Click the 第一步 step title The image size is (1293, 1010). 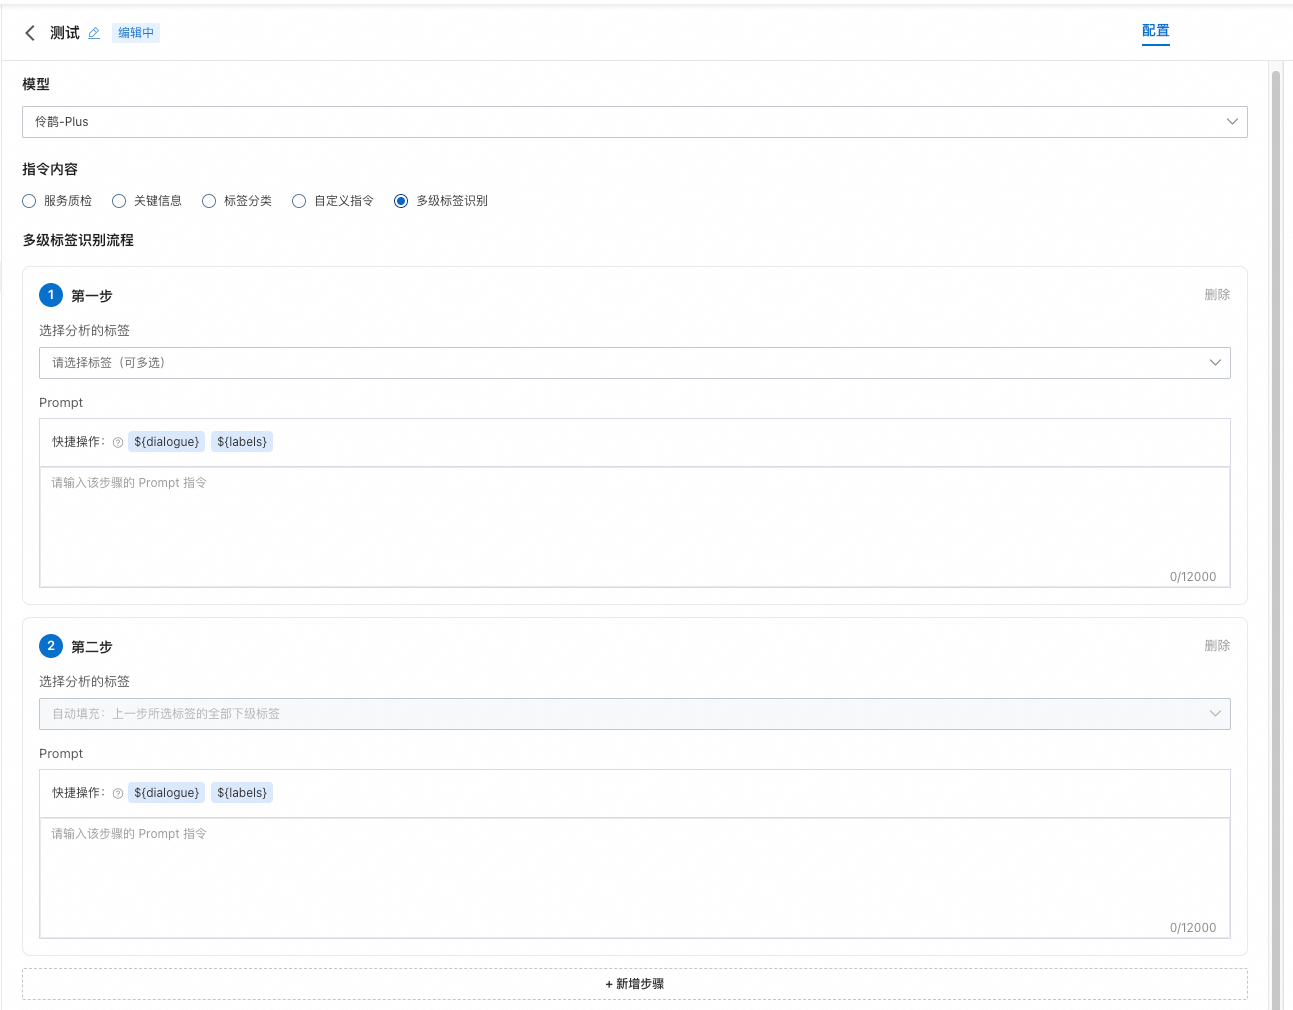click(x=92, y=296)
